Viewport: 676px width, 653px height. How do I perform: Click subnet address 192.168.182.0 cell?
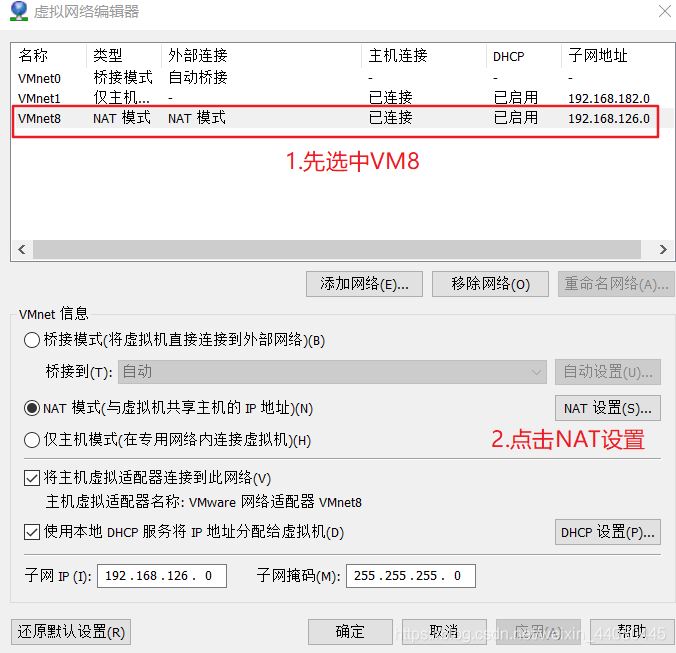coord(609,98)
